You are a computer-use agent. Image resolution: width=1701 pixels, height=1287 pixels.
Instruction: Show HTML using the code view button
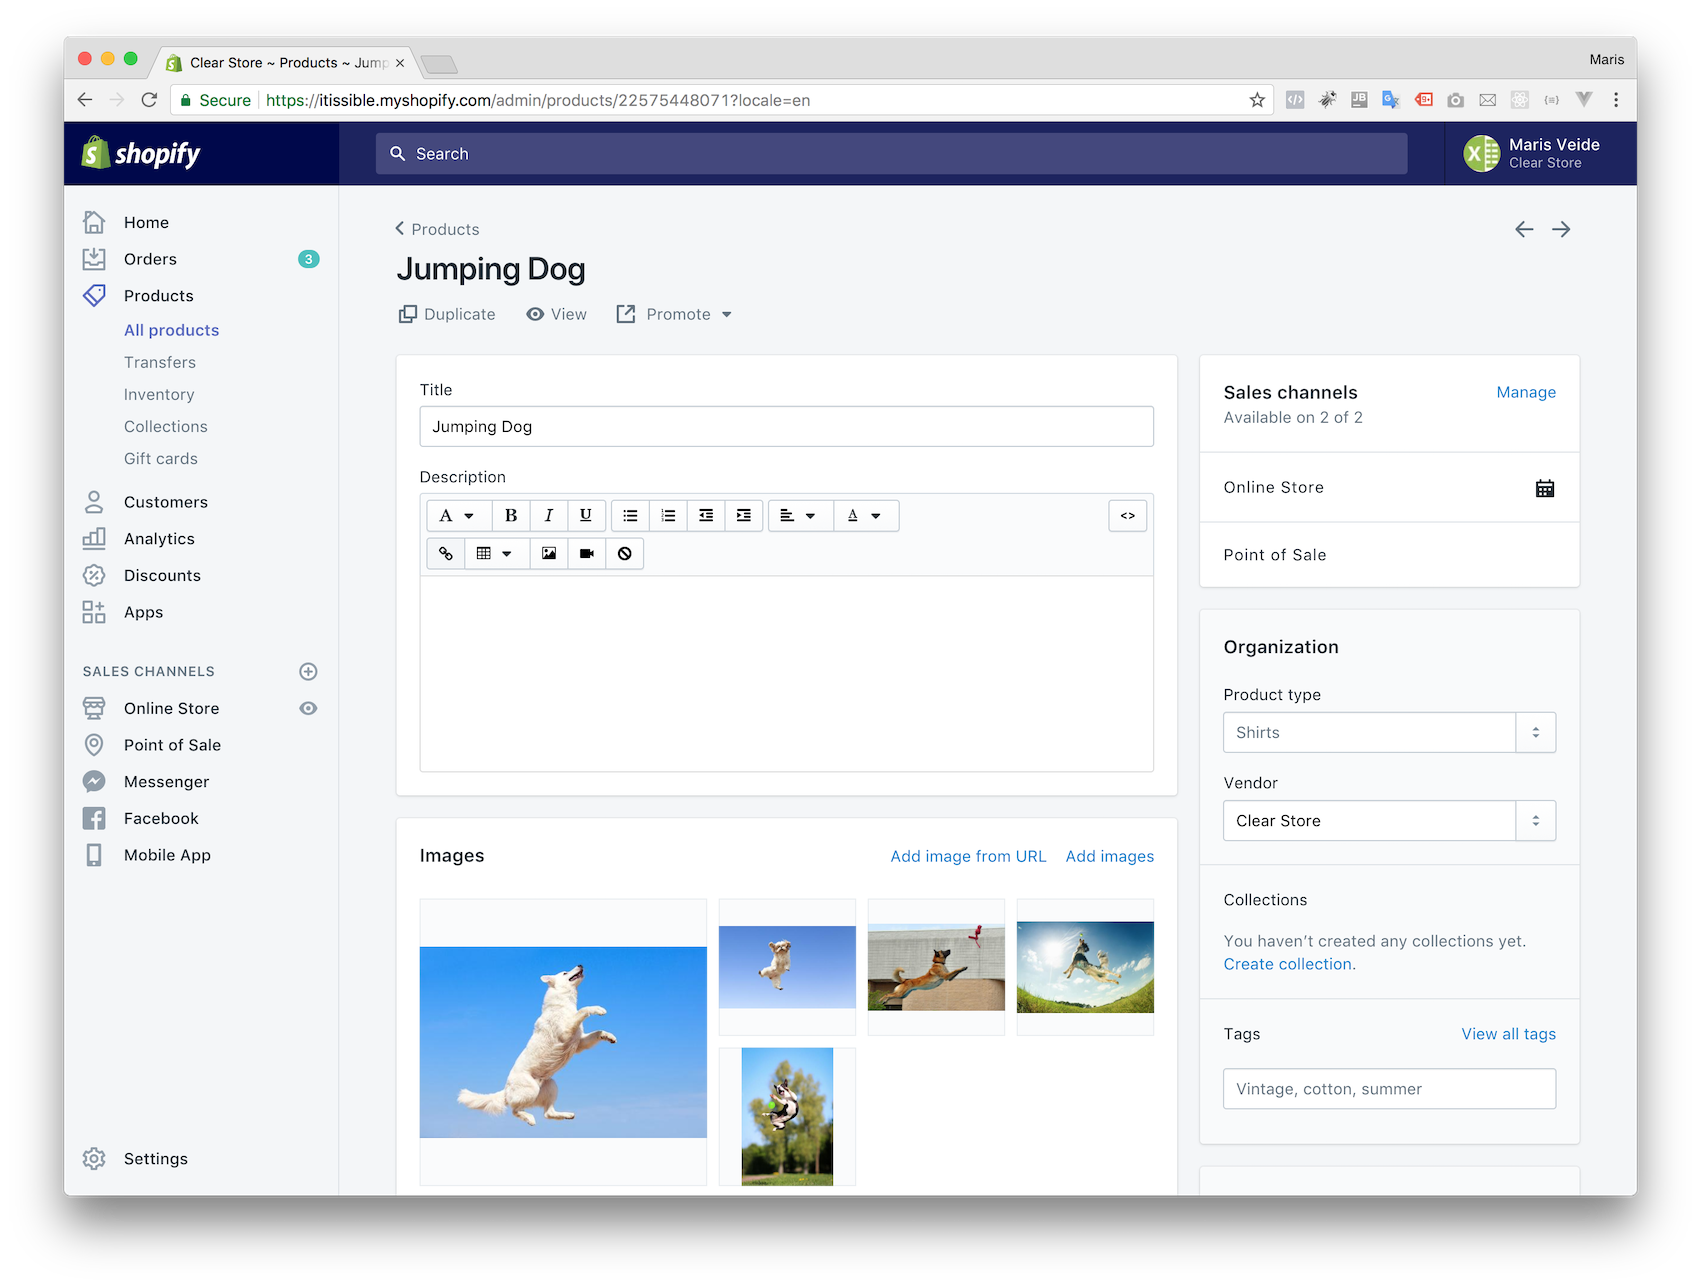click(1127, 516)
